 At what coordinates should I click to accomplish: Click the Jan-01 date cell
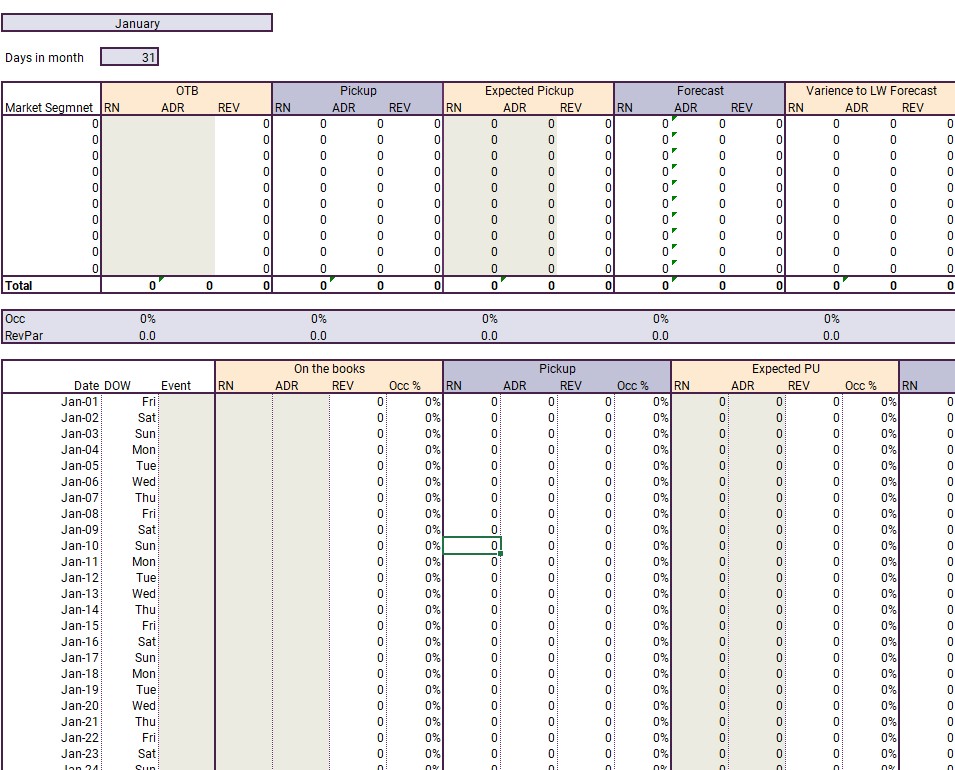[79, 402]
